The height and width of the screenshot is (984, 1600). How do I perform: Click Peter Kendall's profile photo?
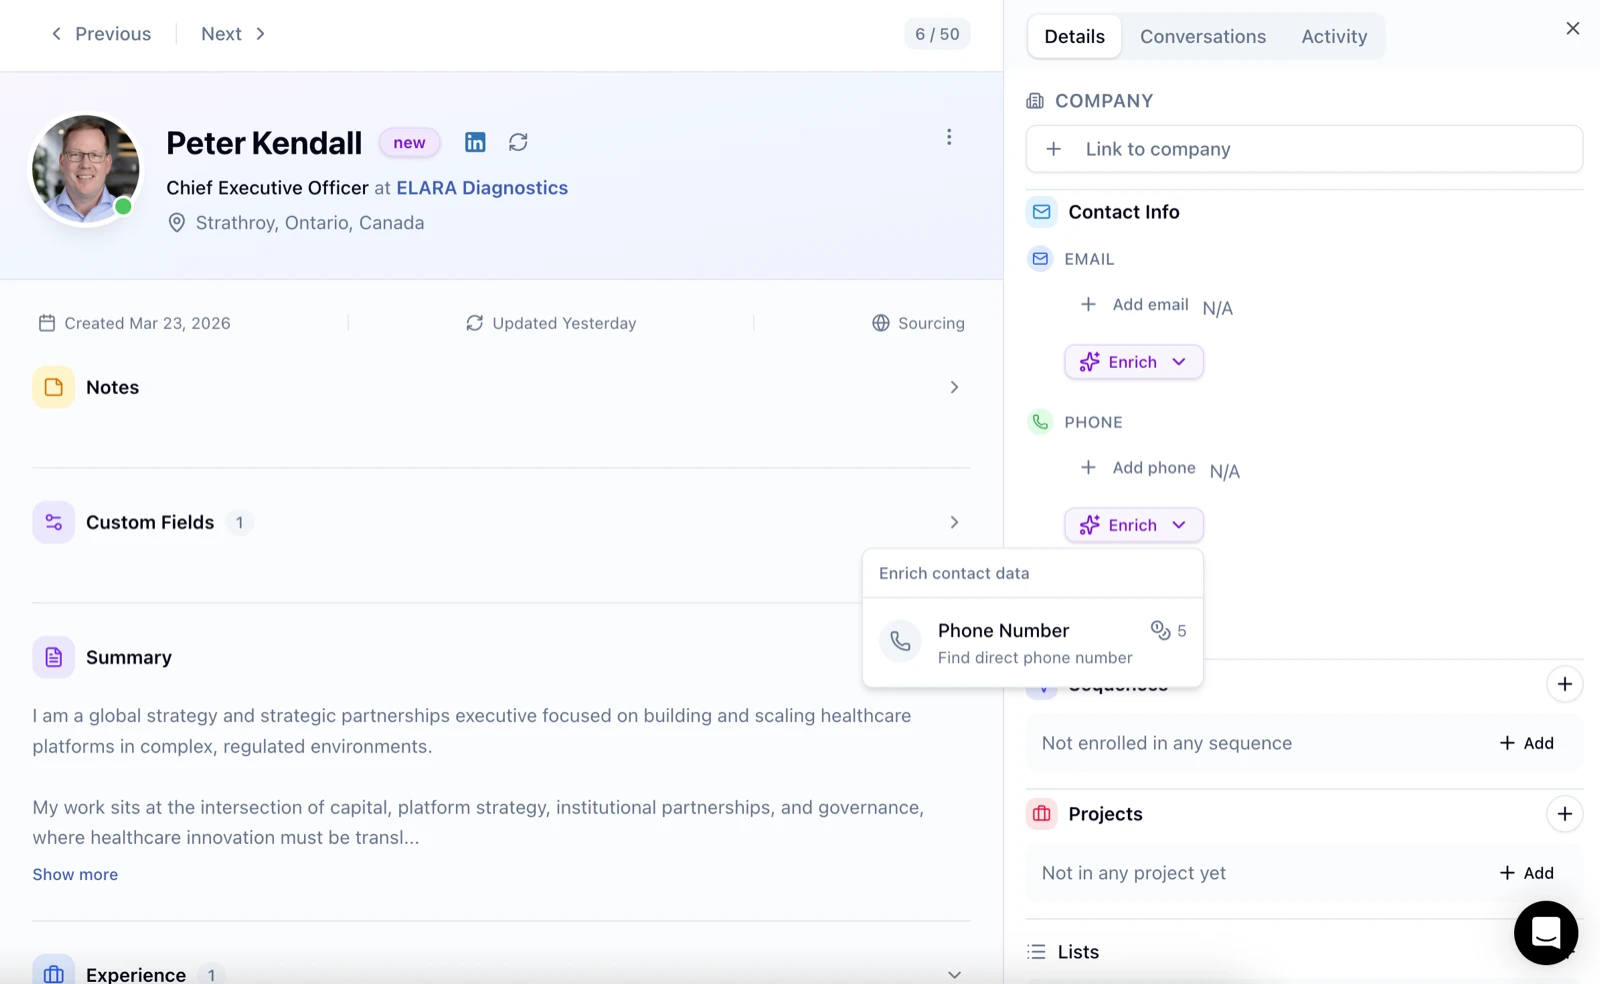[85, 170]
